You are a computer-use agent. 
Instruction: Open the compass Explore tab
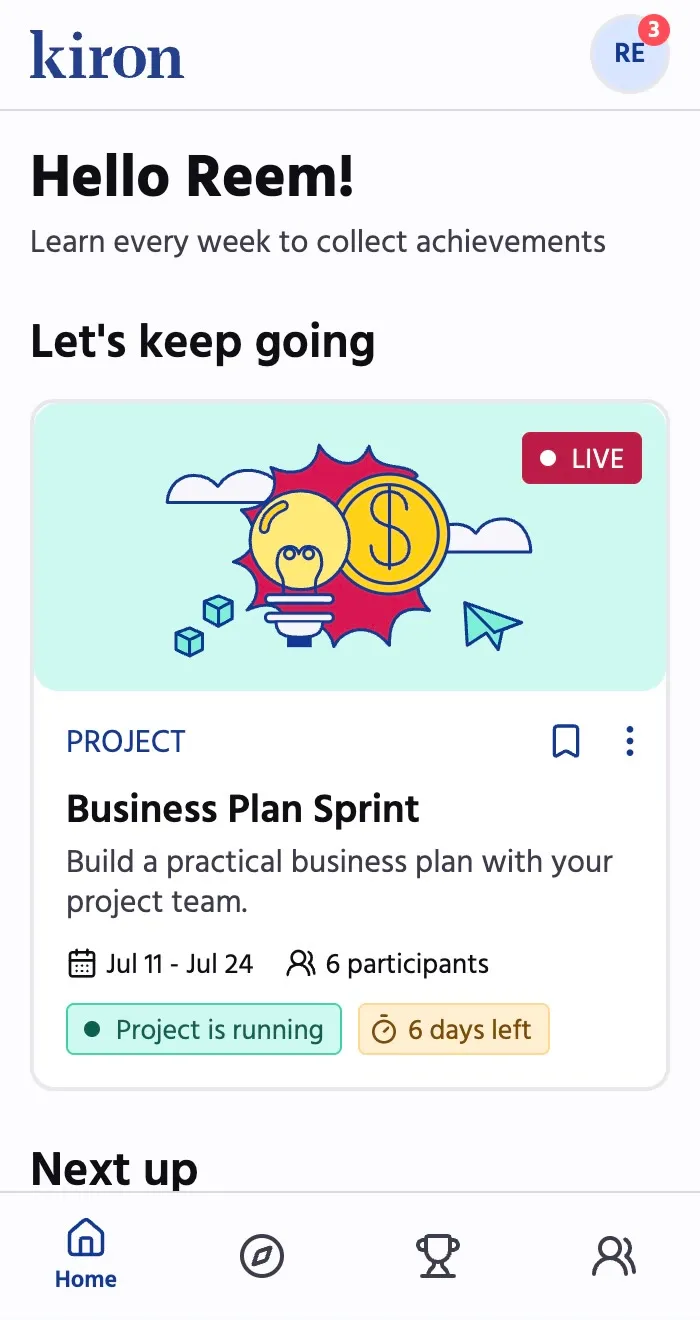pos(262,1256)
